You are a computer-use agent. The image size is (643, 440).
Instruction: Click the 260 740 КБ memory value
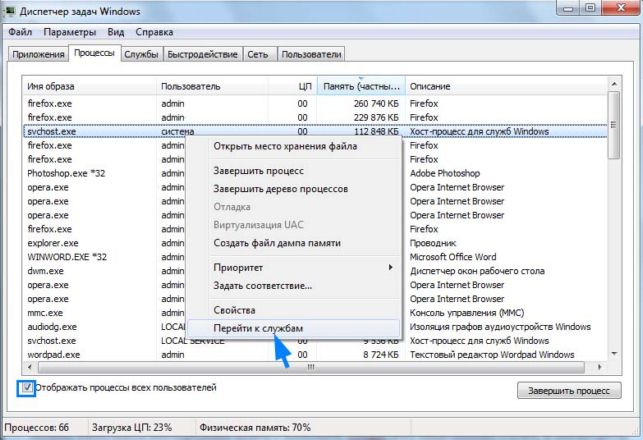[x=376, y=104]
